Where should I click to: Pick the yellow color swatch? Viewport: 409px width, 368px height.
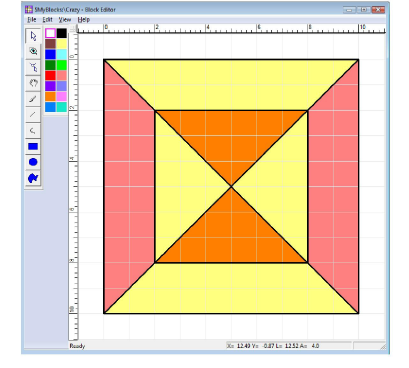(x=62, y=44)
